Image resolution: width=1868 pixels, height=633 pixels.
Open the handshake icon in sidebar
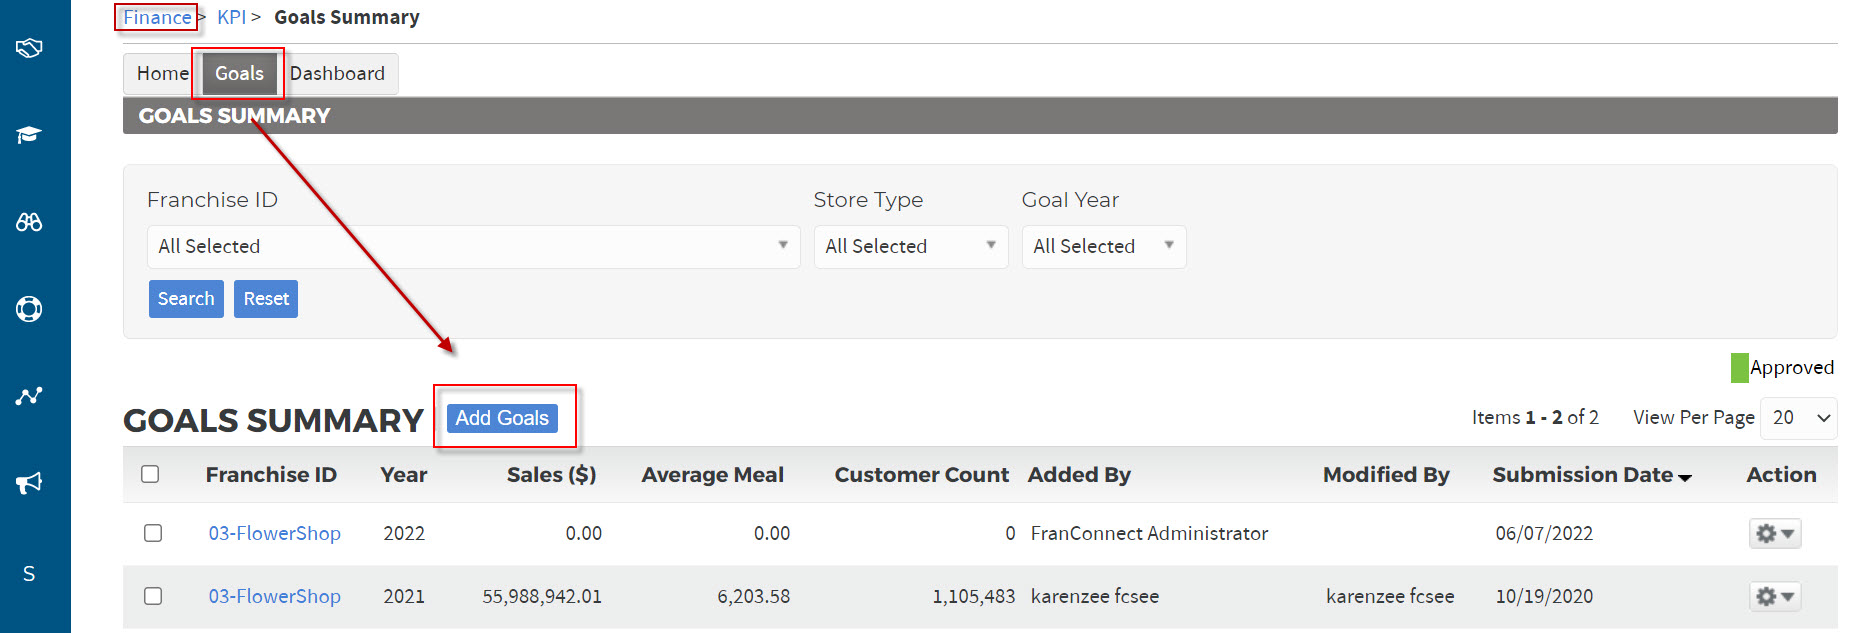pos(29,47)
